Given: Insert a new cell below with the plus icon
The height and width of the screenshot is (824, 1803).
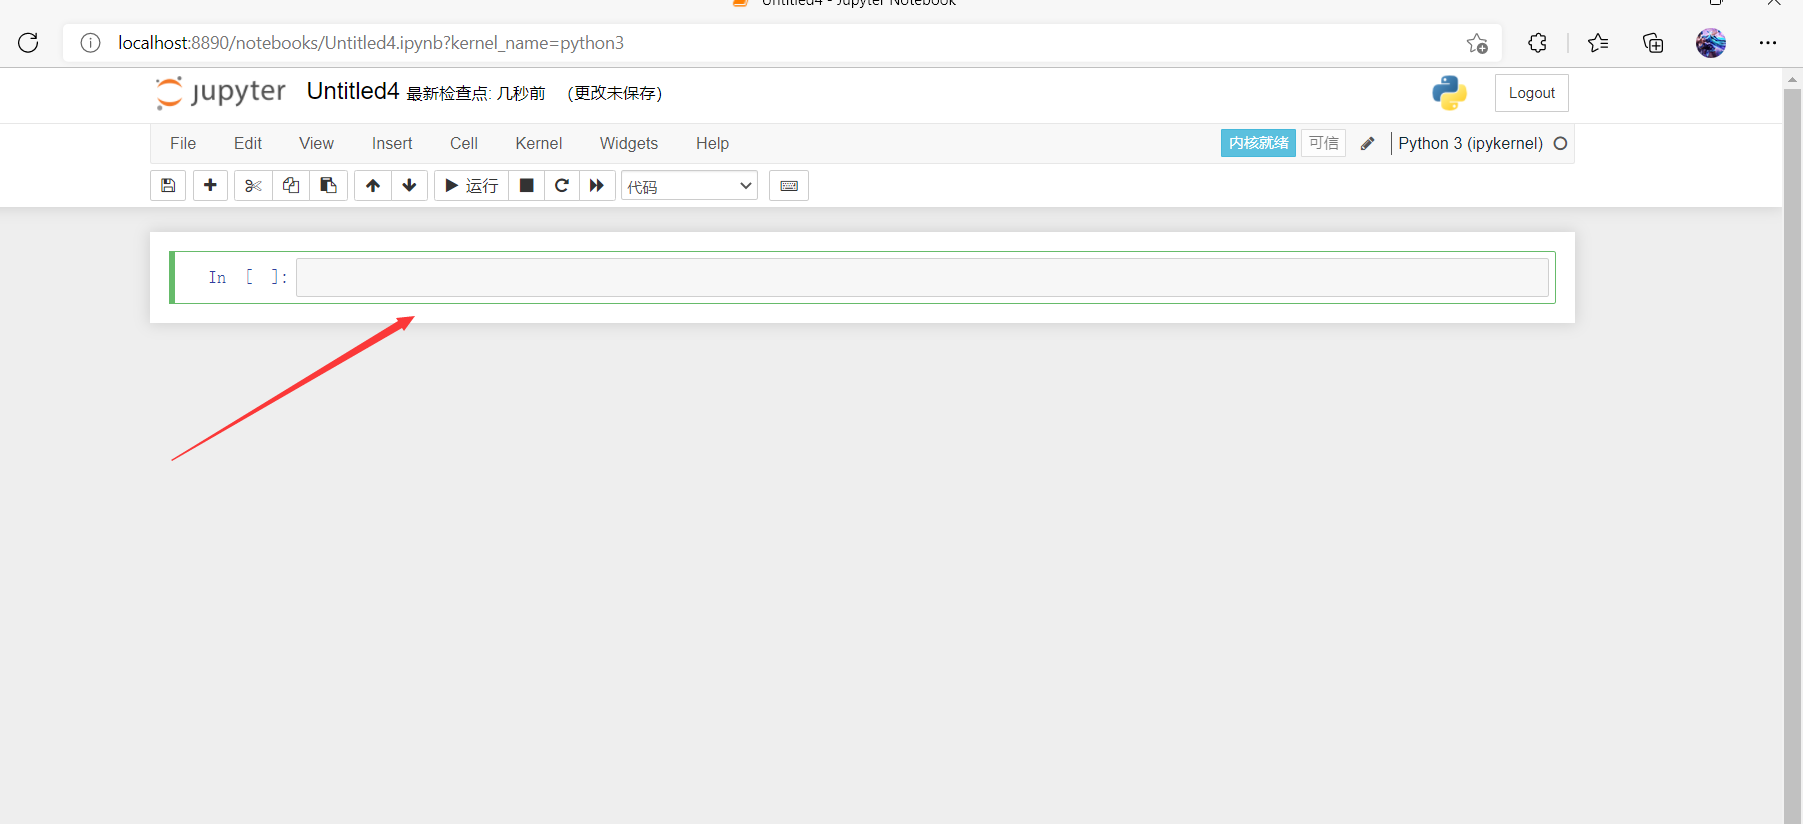Looking at the screenshot, I should click(210, 186).
